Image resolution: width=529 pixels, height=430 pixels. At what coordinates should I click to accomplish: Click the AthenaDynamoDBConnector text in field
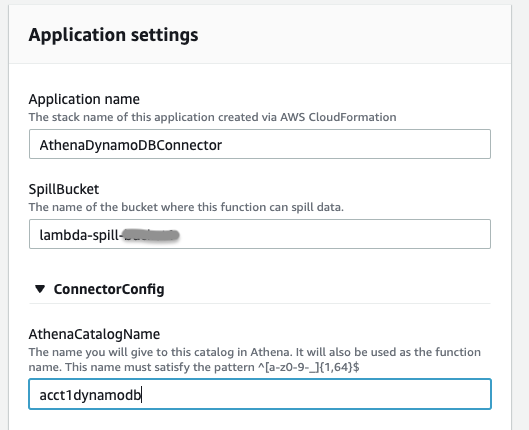coord(131,145)
